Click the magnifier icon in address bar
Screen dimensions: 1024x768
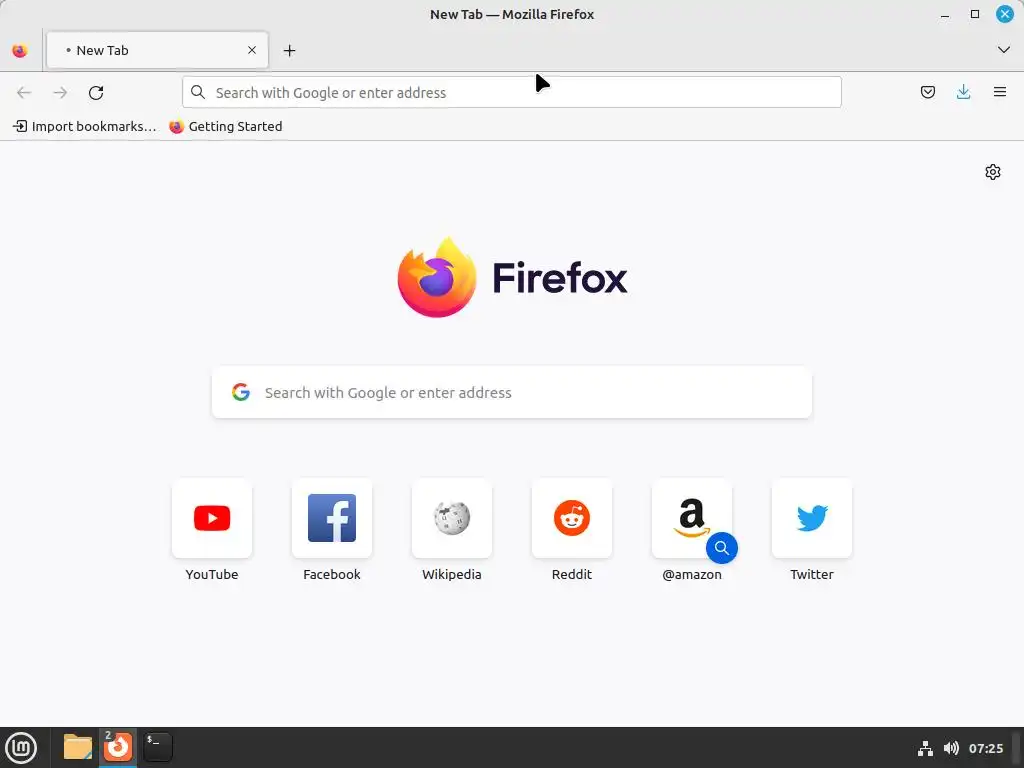point(198,92)
